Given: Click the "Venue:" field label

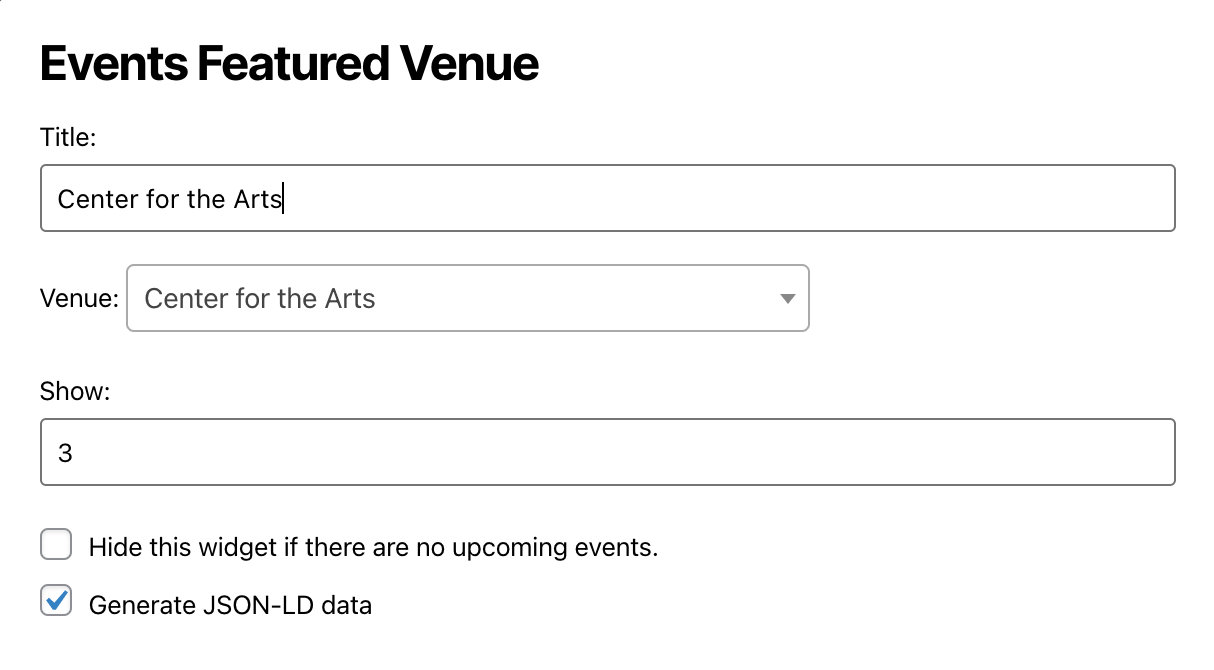Looking at the screenshot, I should coord(79,298).
